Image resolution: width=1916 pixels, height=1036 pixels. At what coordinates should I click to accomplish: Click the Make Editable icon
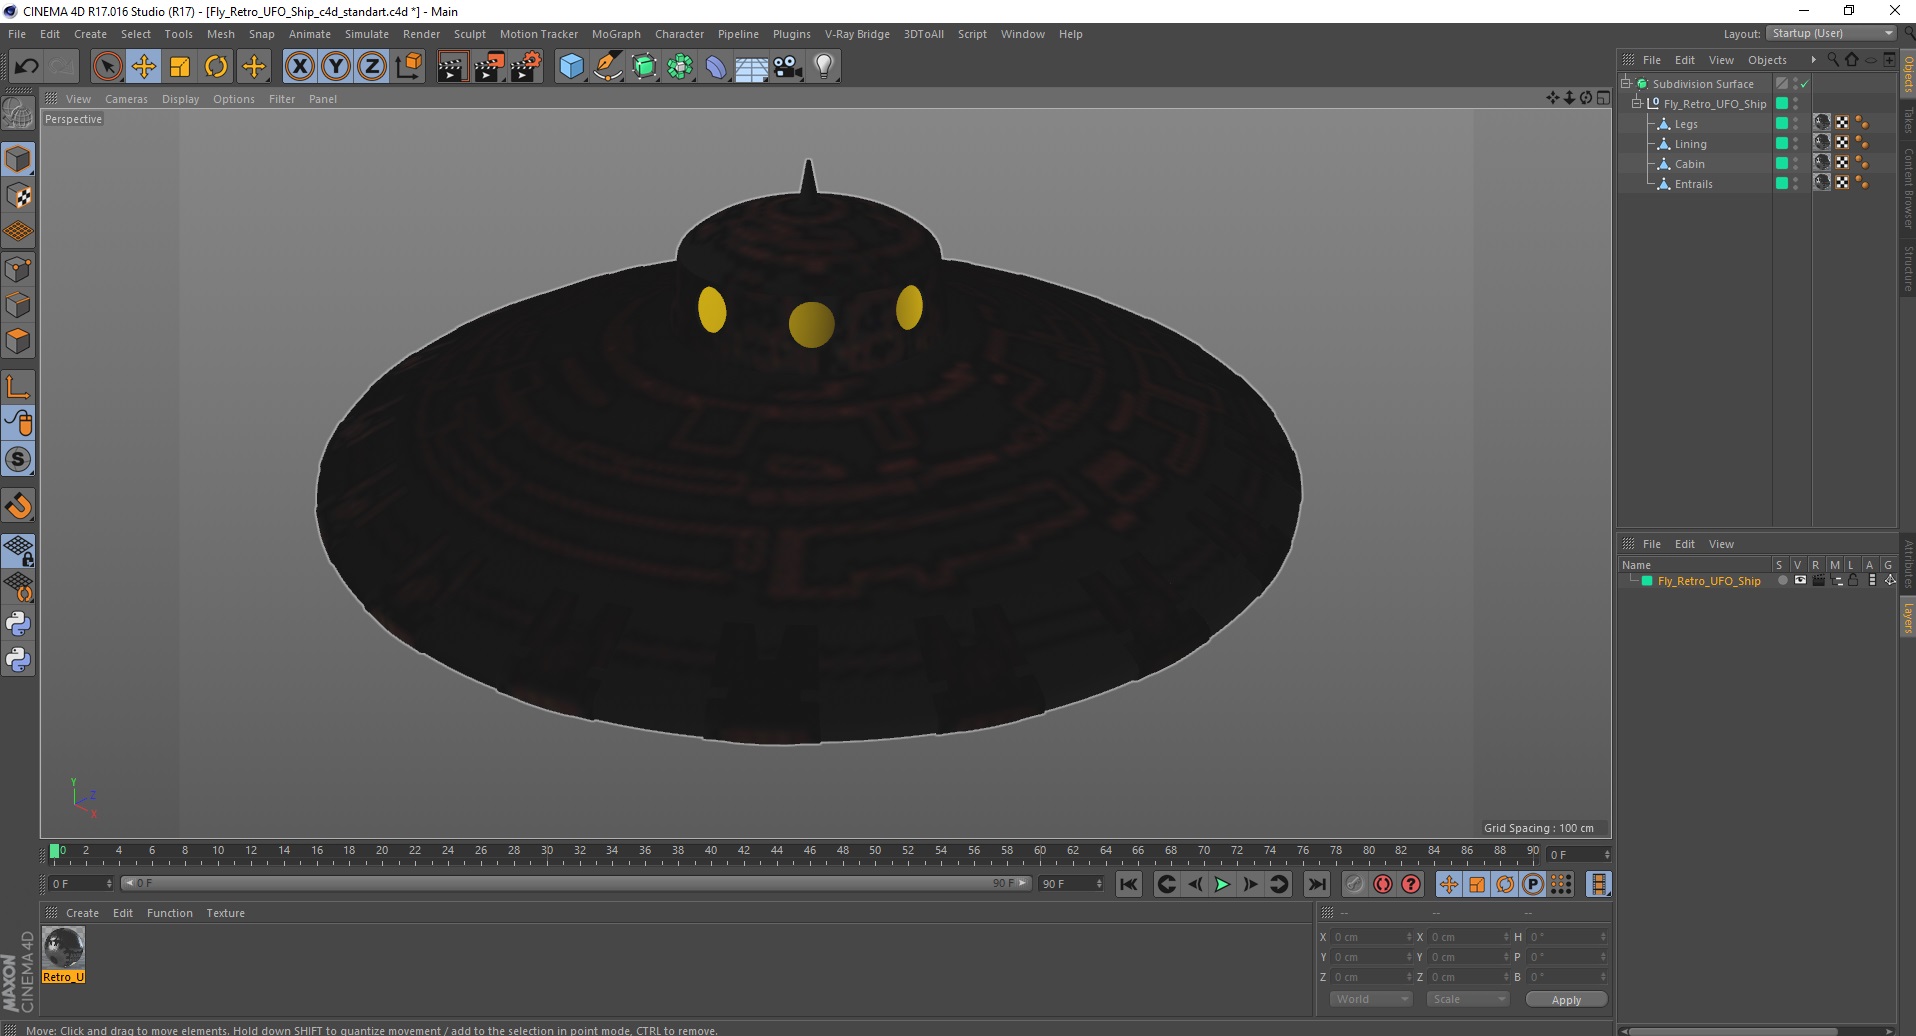point(18,115)
